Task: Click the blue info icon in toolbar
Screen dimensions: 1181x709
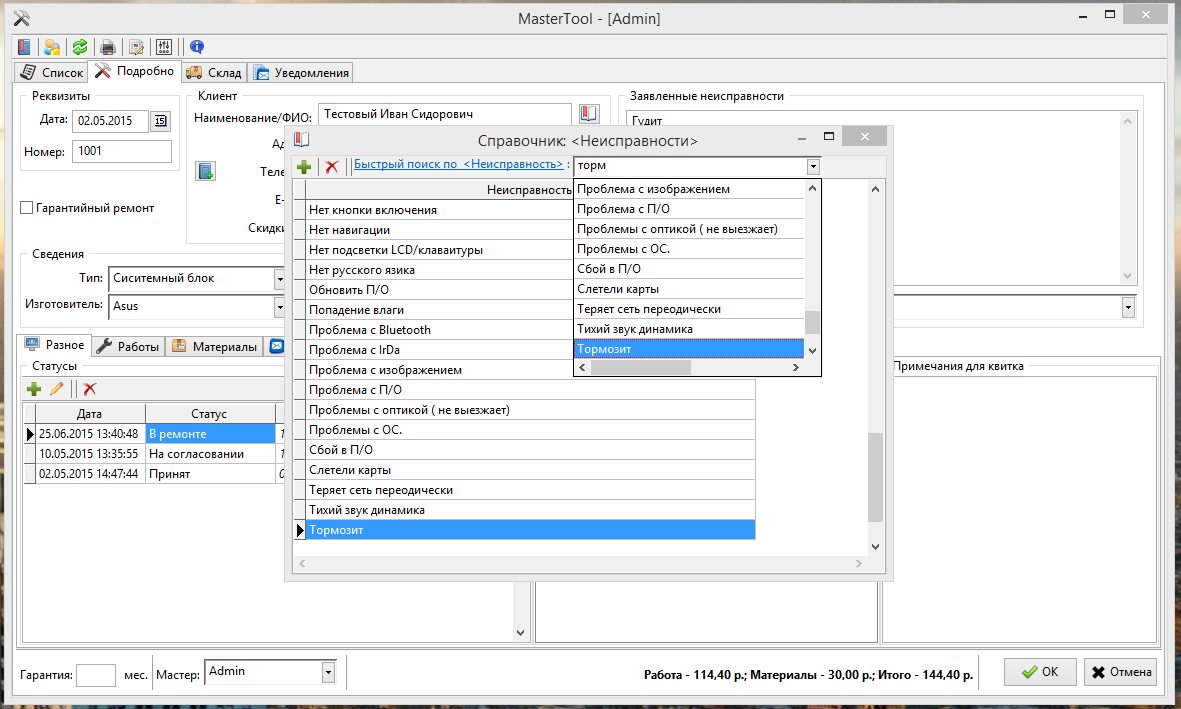Action: pyautogui.click(x=197, y=47)
